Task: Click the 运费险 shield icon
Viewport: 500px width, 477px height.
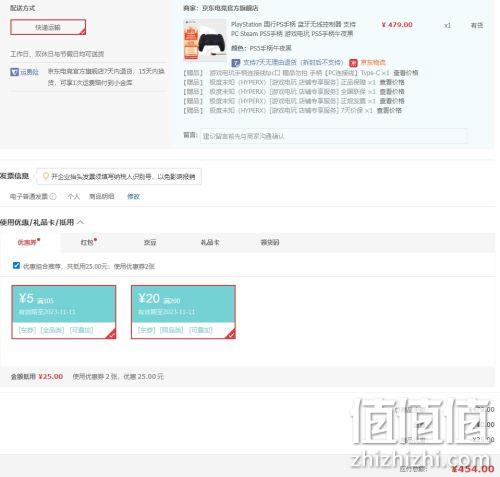Action: pos(14,72)
